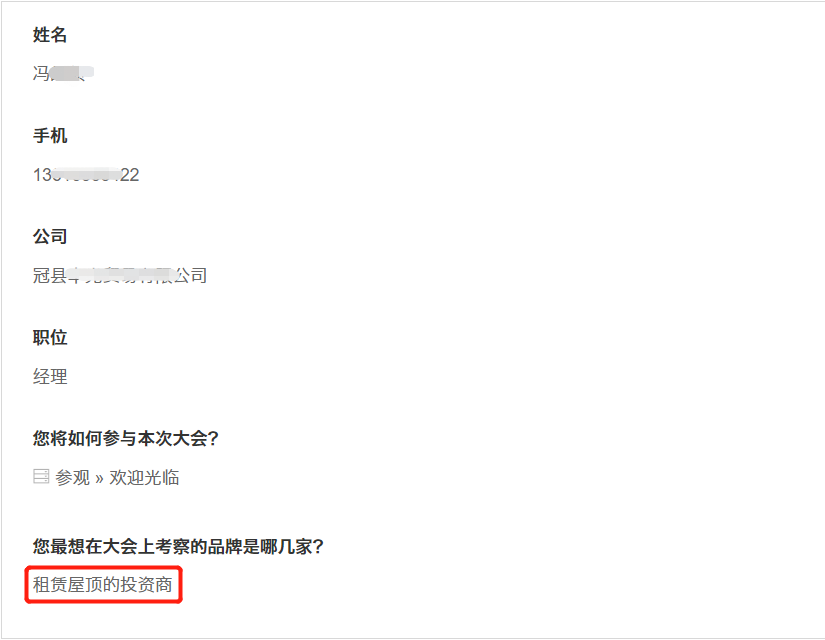Click the question 您最想在大会上考察的品牌是哪几家?
Screen dimensions: 825x640
click(178, 546)
